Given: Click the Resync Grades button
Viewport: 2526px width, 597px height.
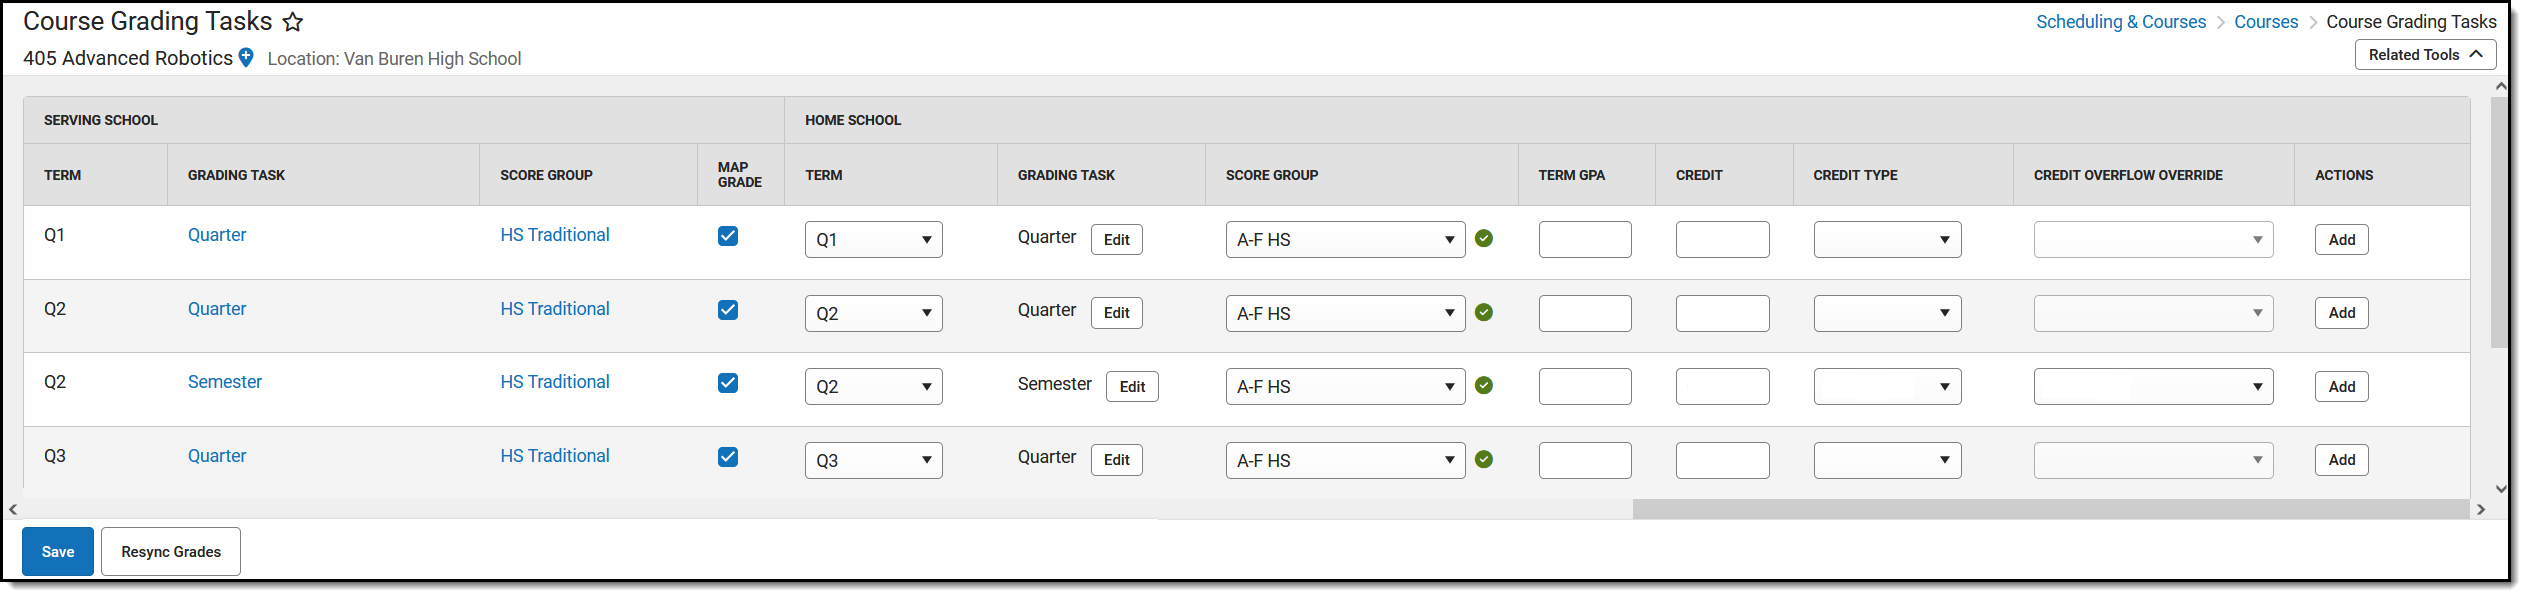Looking at the screenshot, I should tap(171, 552).
